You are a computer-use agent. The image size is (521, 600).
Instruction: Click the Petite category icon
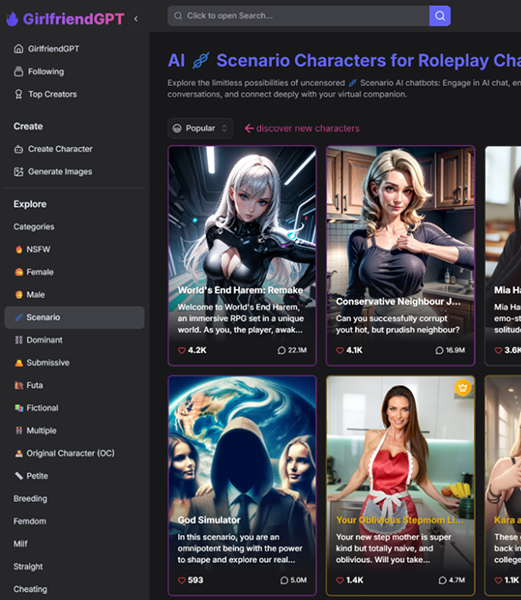coord(19,476)
